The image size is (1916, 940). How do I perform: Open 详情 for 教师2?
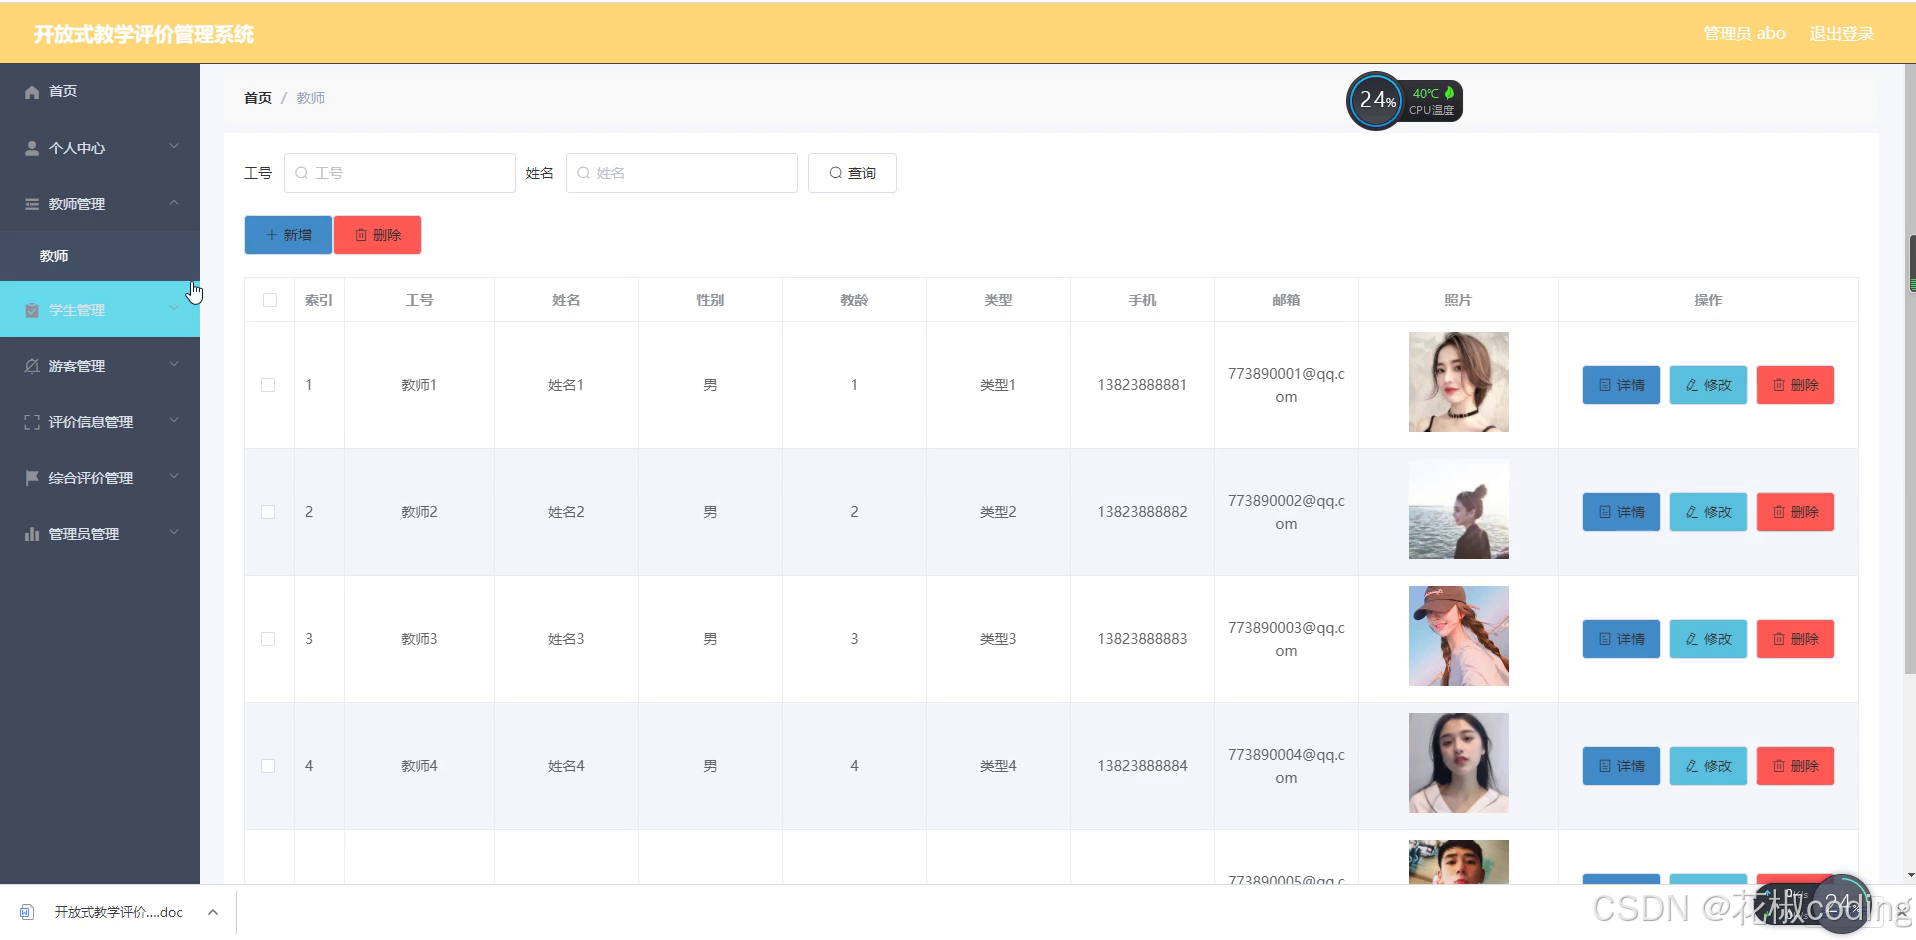coord(1621,512)
